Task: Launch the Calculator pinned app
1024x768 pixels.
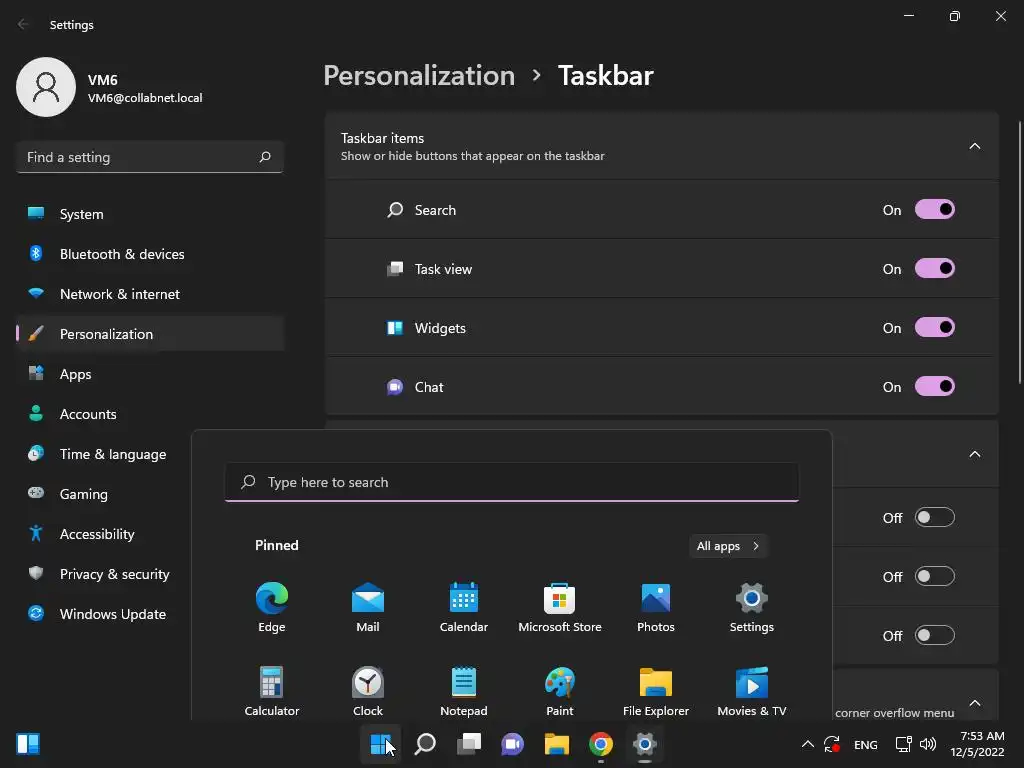Action: click(272, 692)
